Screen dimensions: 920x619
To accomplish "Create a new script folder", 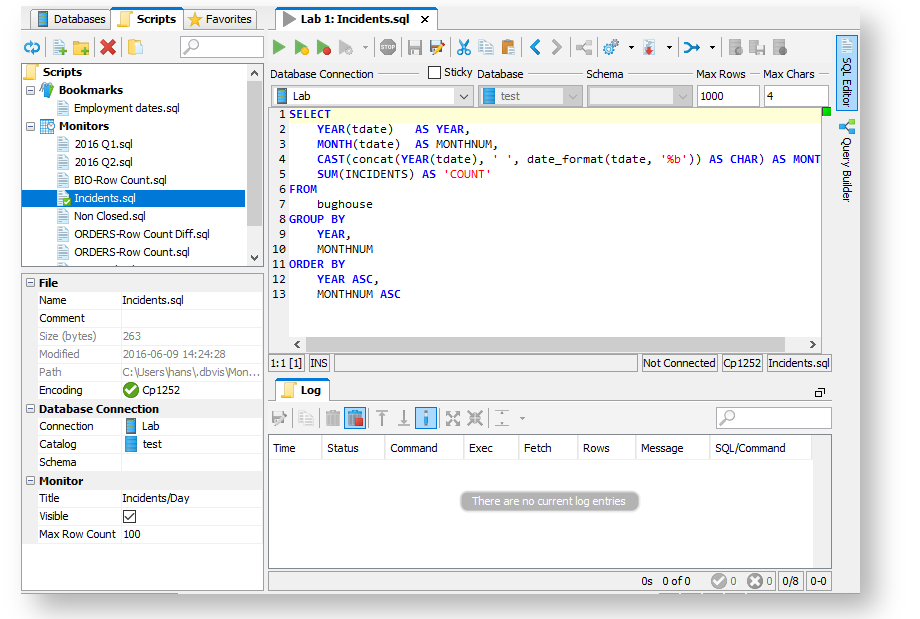I will coord(81,48).
